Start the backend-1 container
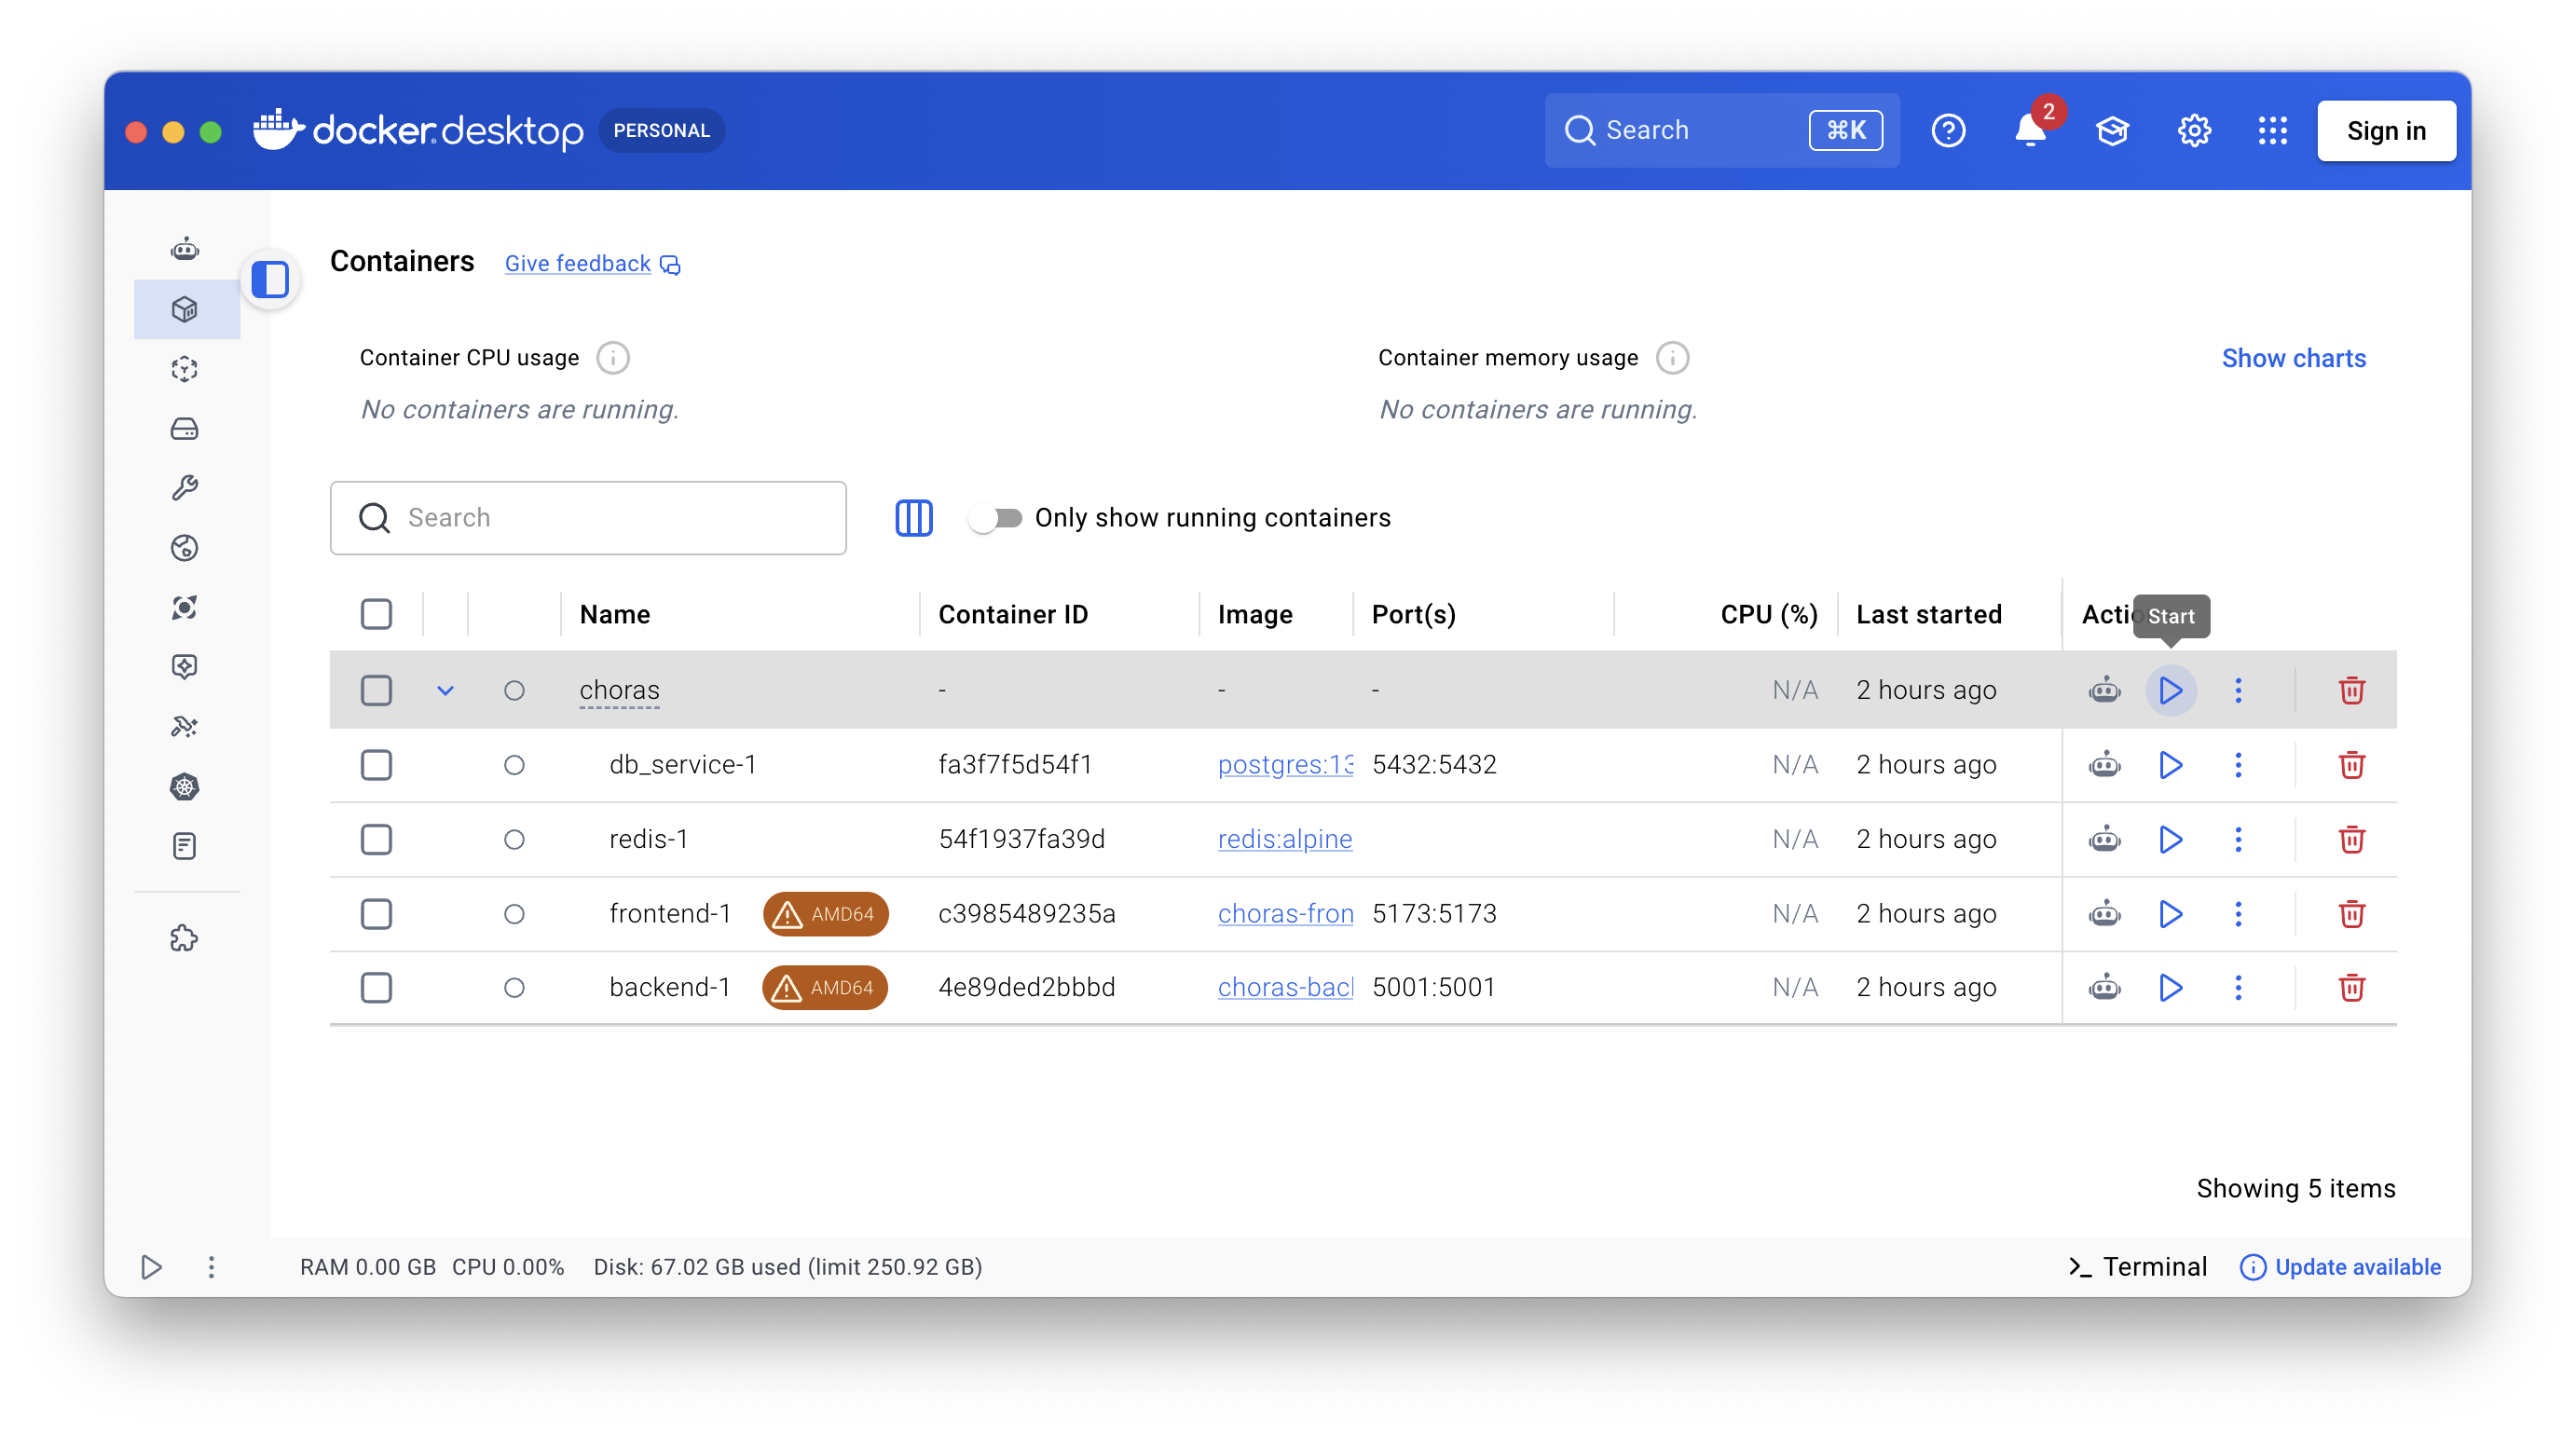Image resolution: width=2576 pixels, height=1435 pixels. coord(2170,988)
